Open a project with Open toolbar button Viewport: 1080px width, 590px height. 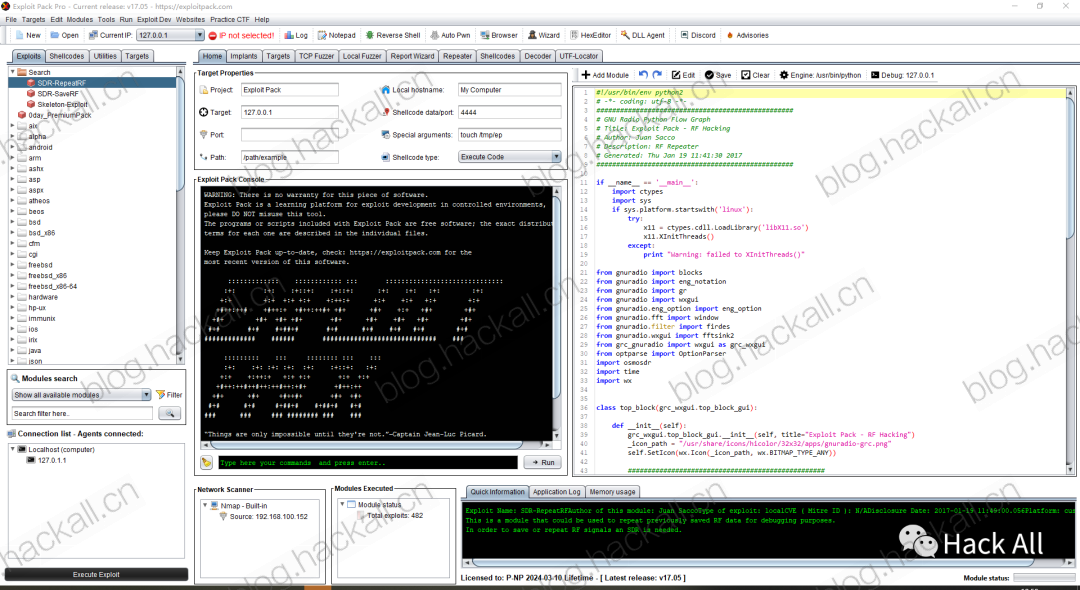click(x=63, y=35)
